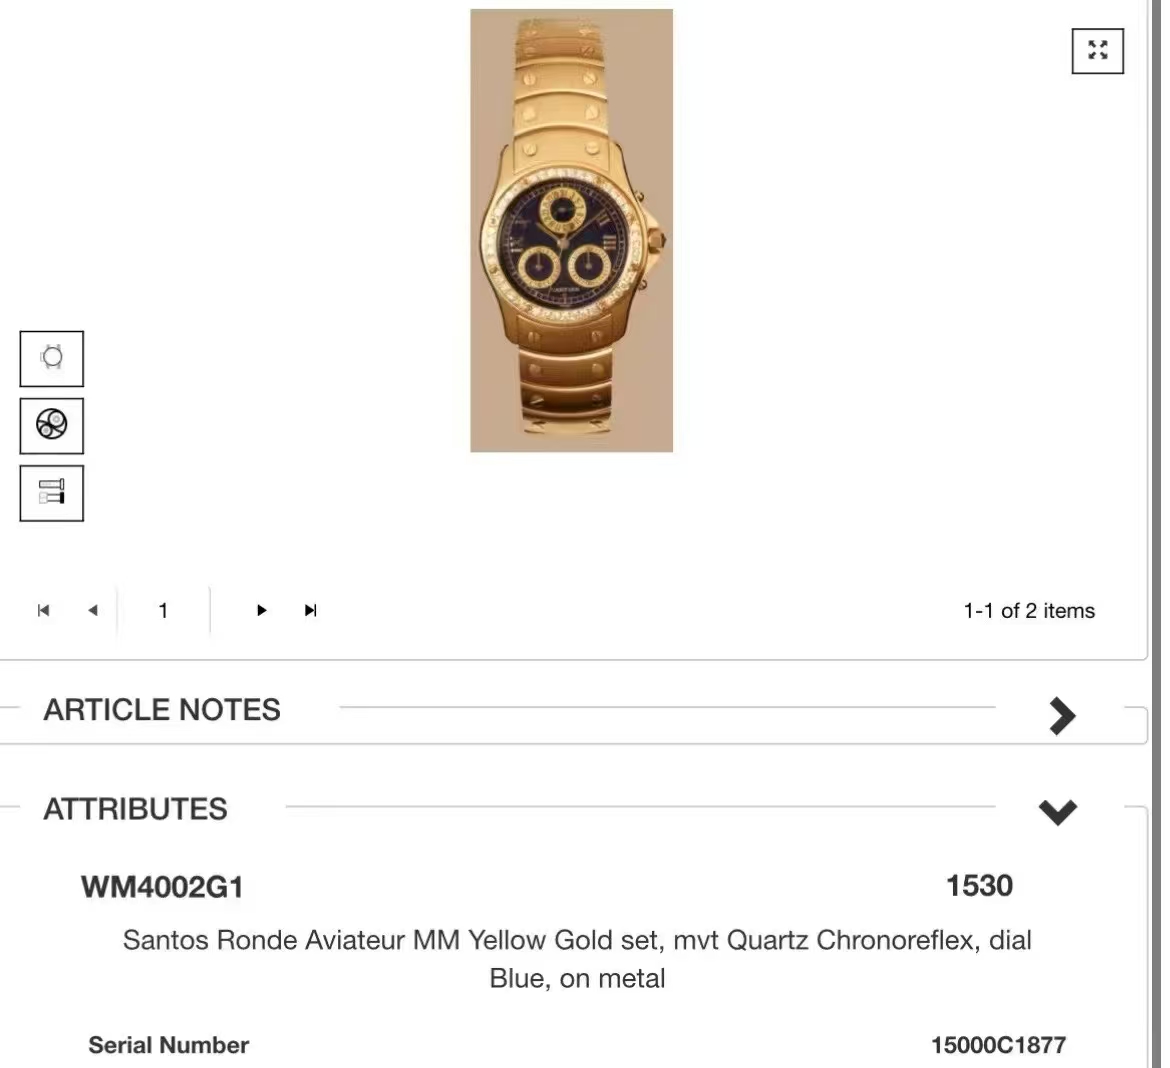The height and width of the screenshot is (1068, 1170).
Task: Select reference WM4002G1 text
Action: pyautogui.click(x=162, y=887)
